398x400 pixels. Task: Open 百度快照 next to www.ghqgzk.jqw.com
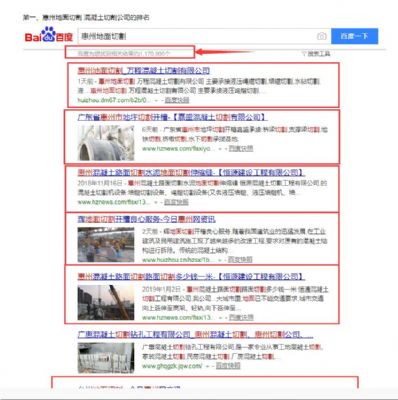pyautogui.click(x=228, y=366)
